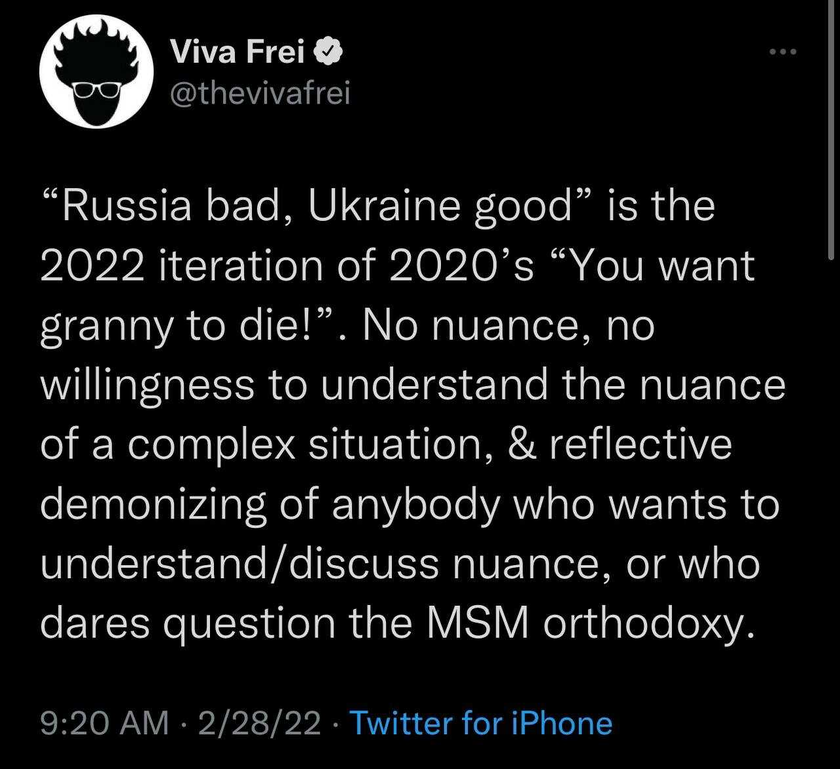Screen dimensions: 840x769
Task: Open the Twitter for iPhone source link
Action: coord(481,723)
